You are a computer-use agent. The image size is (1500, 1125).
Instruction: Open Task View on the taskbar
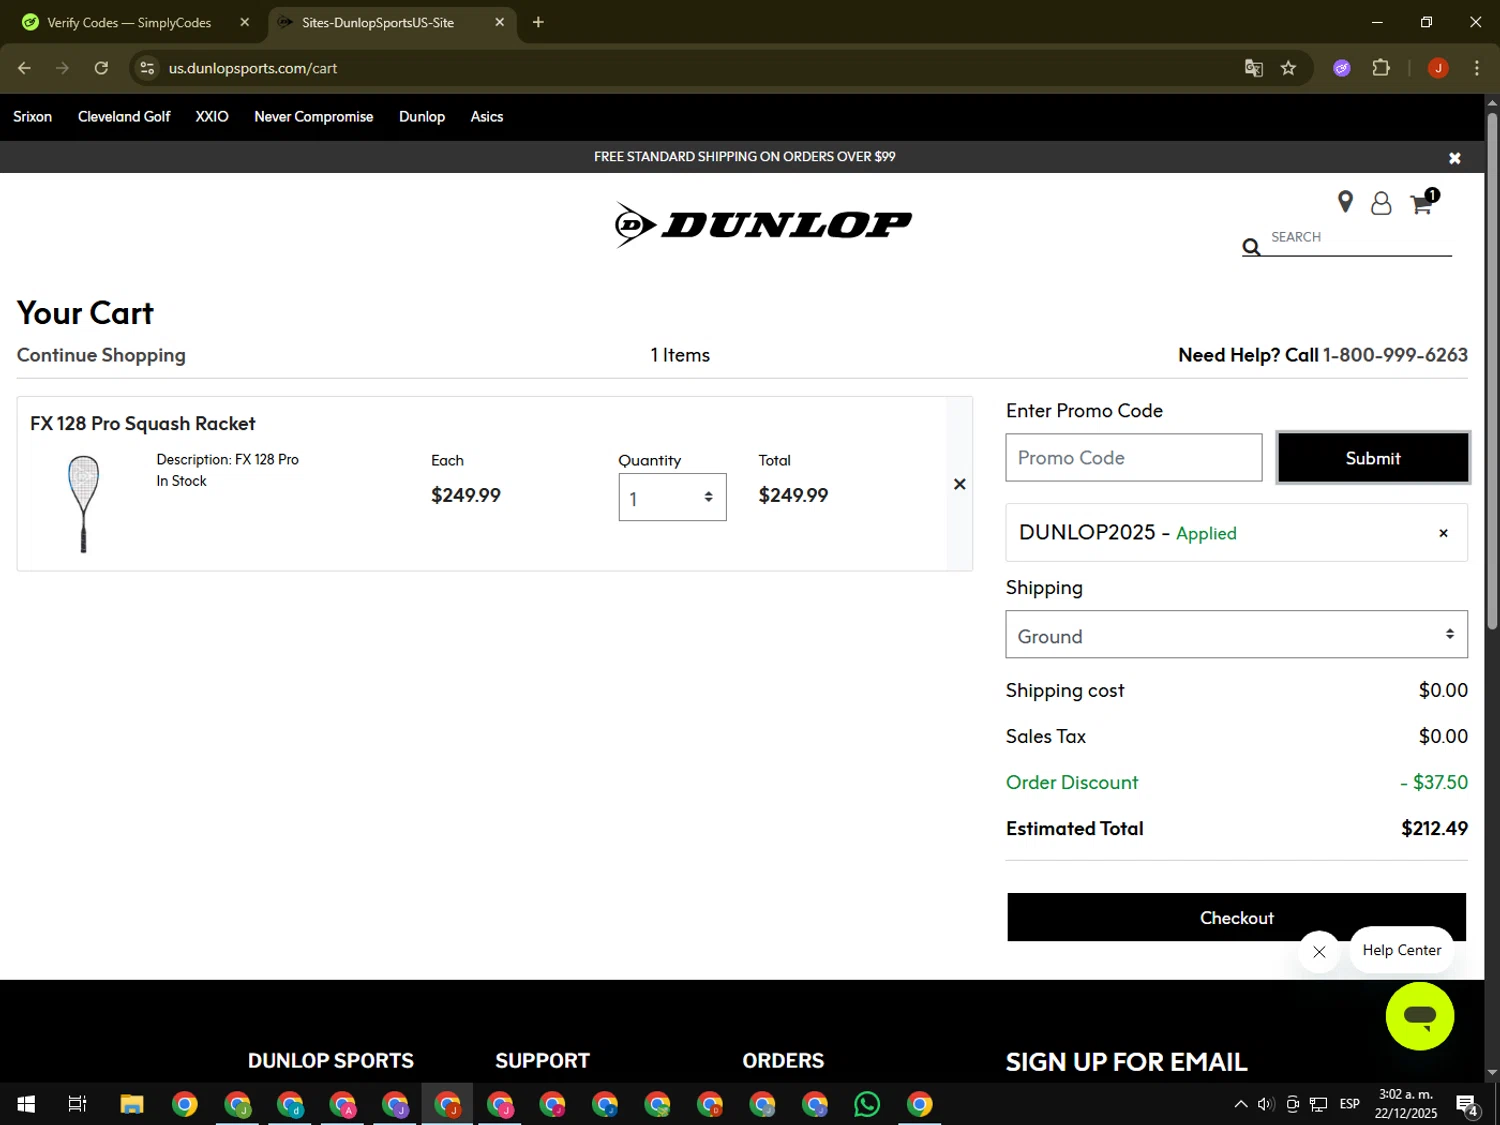[77, 1104]
